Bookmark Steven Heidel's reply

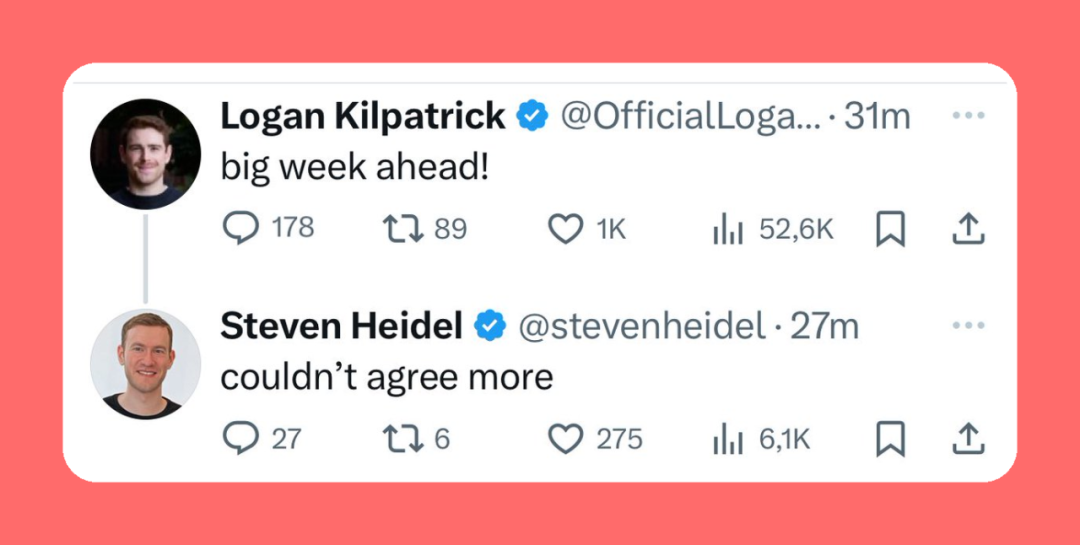pyautogui.click(x=890, y=440)
